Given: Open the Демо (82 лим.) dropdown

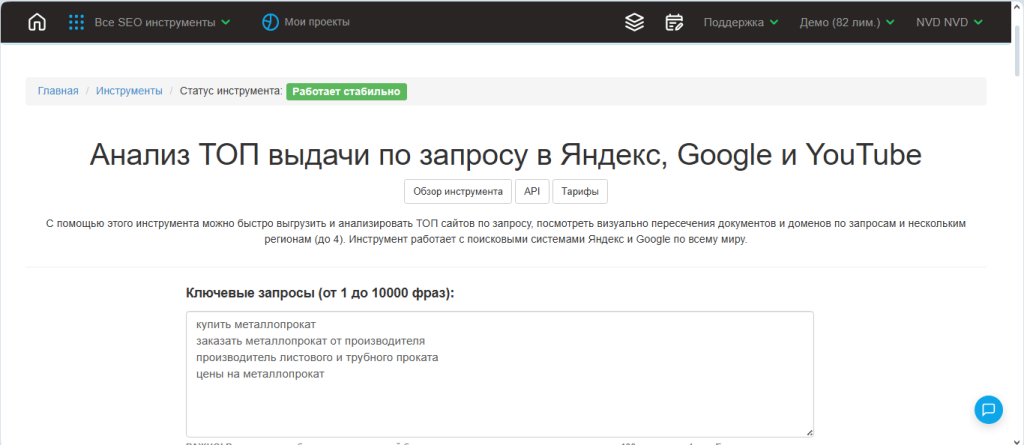Looking at the screenshot, I should point(846,22).
